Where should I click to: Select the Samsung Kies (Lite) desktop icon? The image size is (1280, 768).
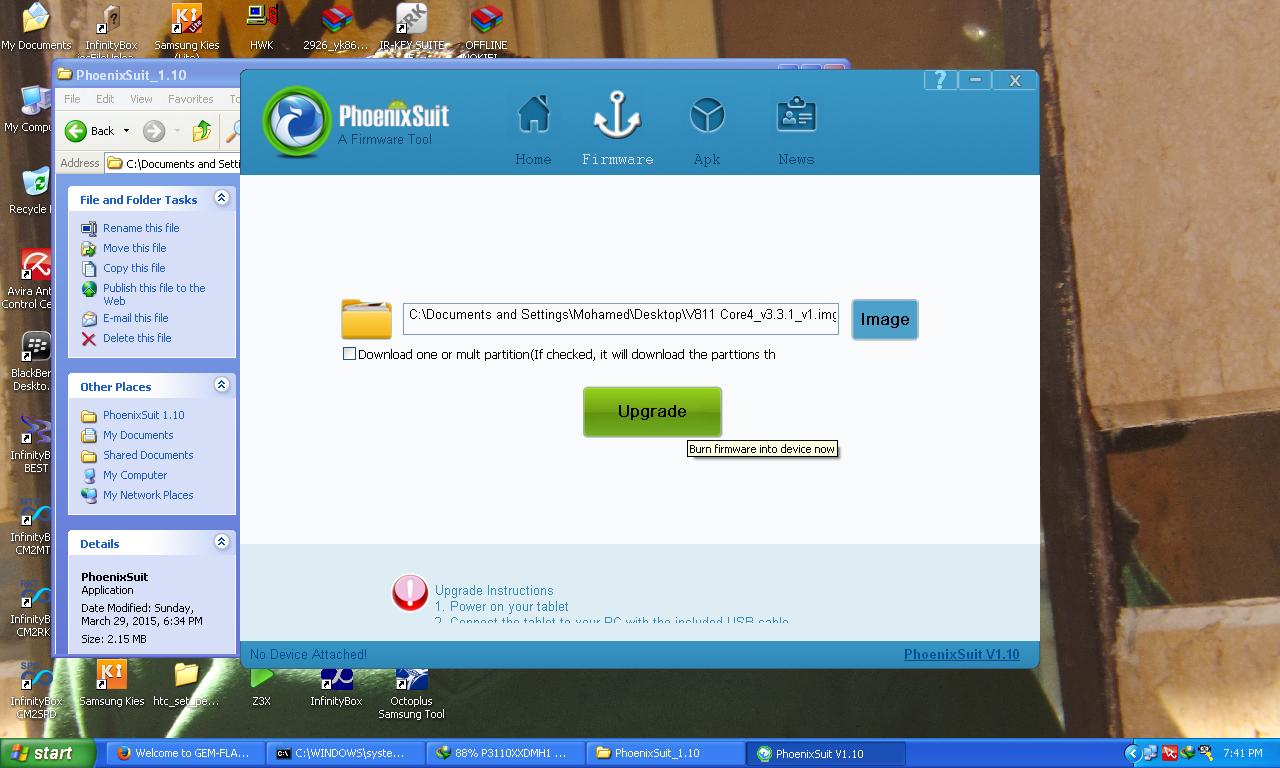(186, 29)
